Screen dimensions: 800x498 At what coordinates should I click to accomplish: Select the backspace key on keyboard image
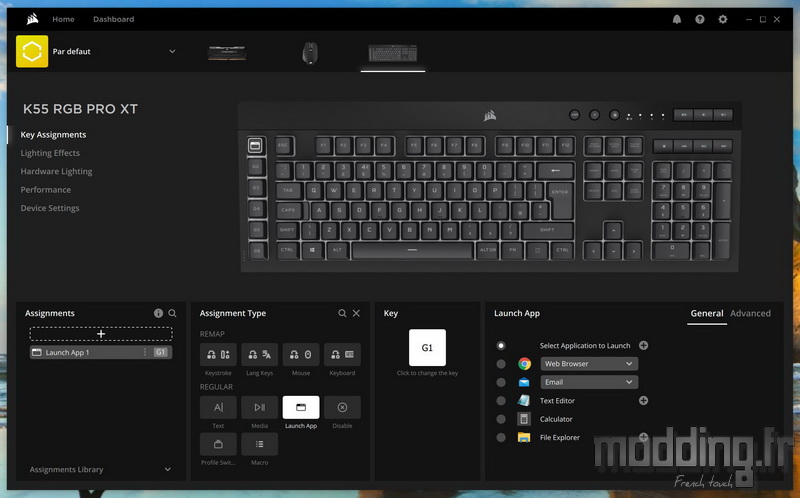pos(556,170)
